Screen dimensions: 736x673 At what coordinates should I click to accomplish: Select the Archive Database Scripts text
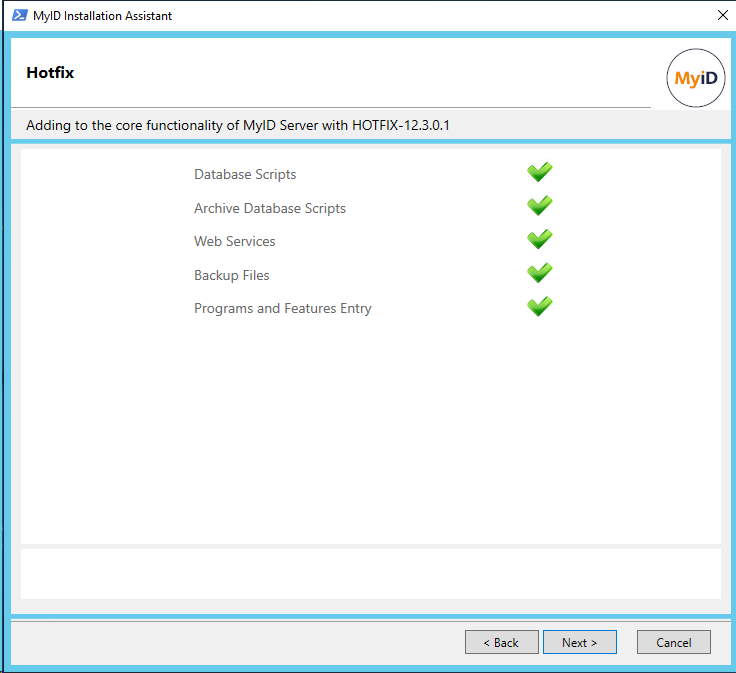270,208
